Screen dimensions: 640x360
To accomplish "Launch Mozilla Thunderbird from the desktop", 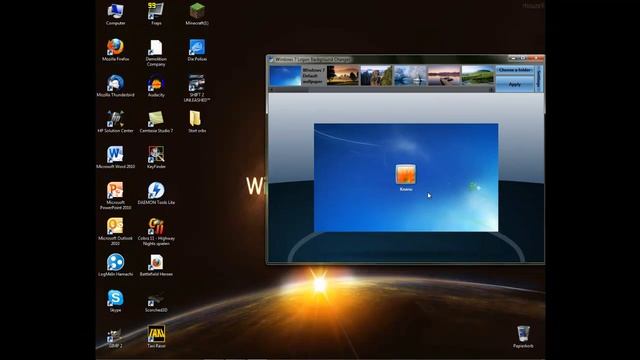I will (x=116, y=86).
